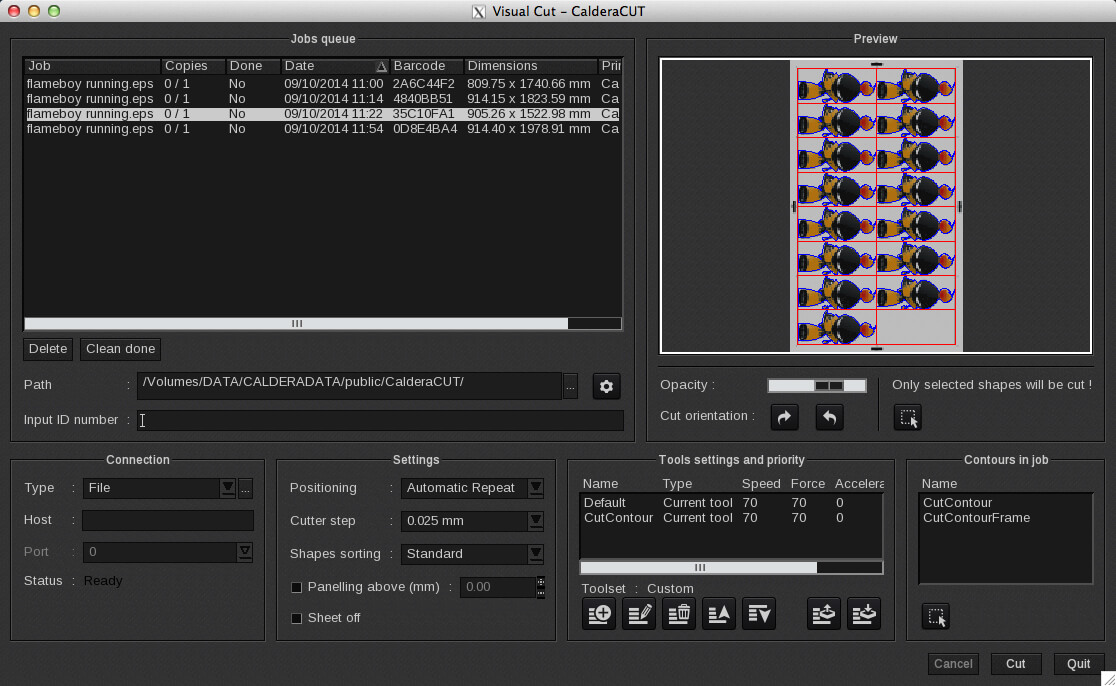Viewport: 1116px width, 686px height.
Task: Click 809.75 x 1740.66 mm dimensions cell
Action: coord(529,84)
